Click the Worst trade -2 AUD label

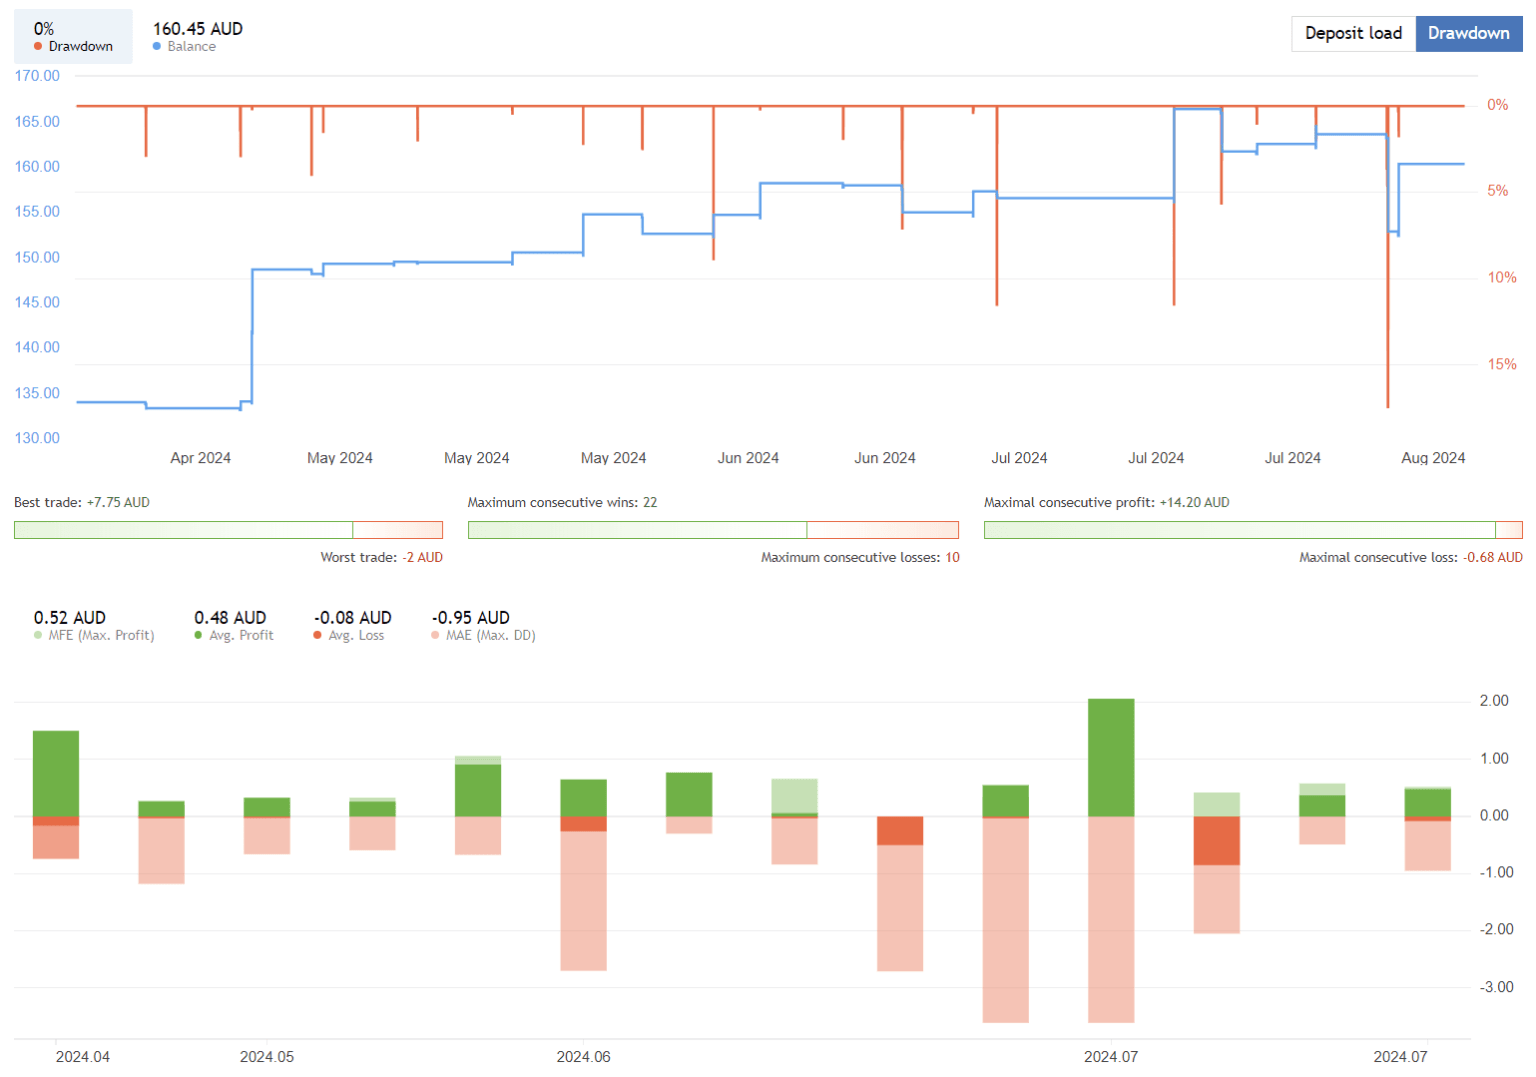click(x=381, y=557)
